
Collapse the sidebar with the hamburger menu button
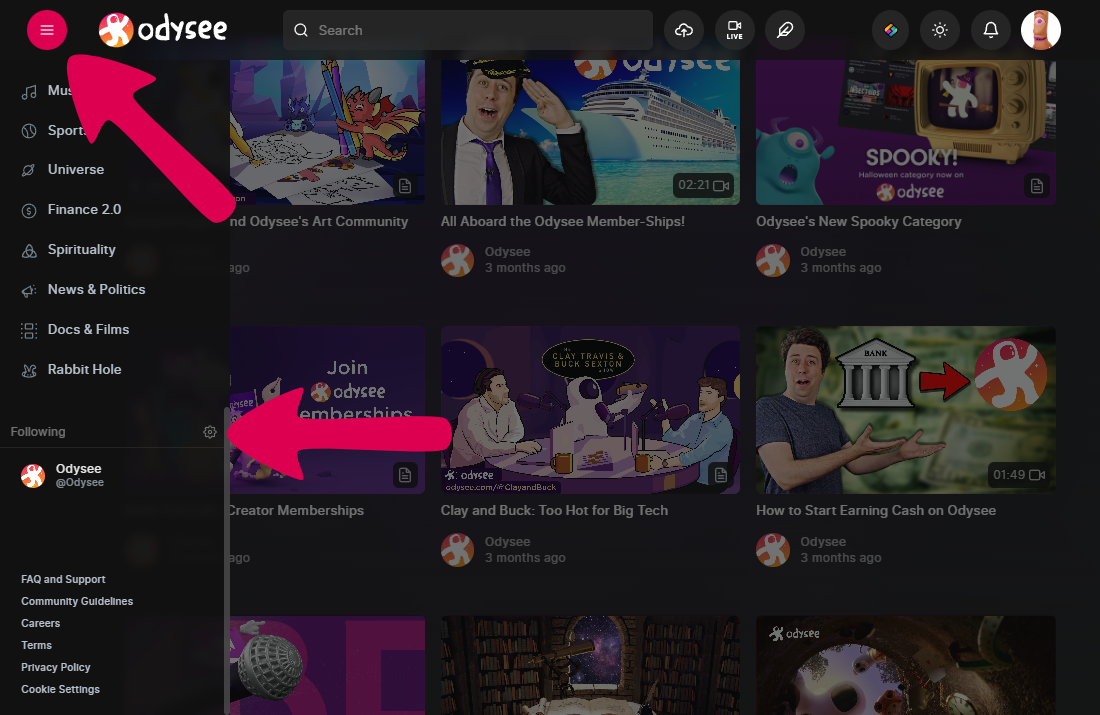(47, 30)
